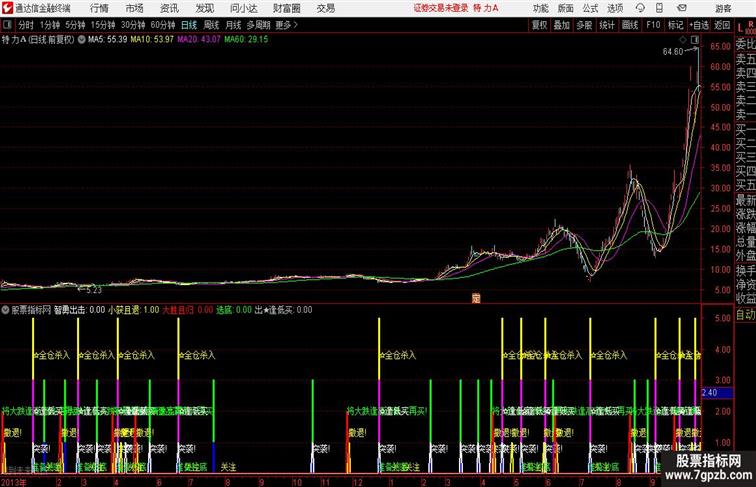Click the diamond icon at chart top-right
The image size is (756, 487).
point(683,40)
